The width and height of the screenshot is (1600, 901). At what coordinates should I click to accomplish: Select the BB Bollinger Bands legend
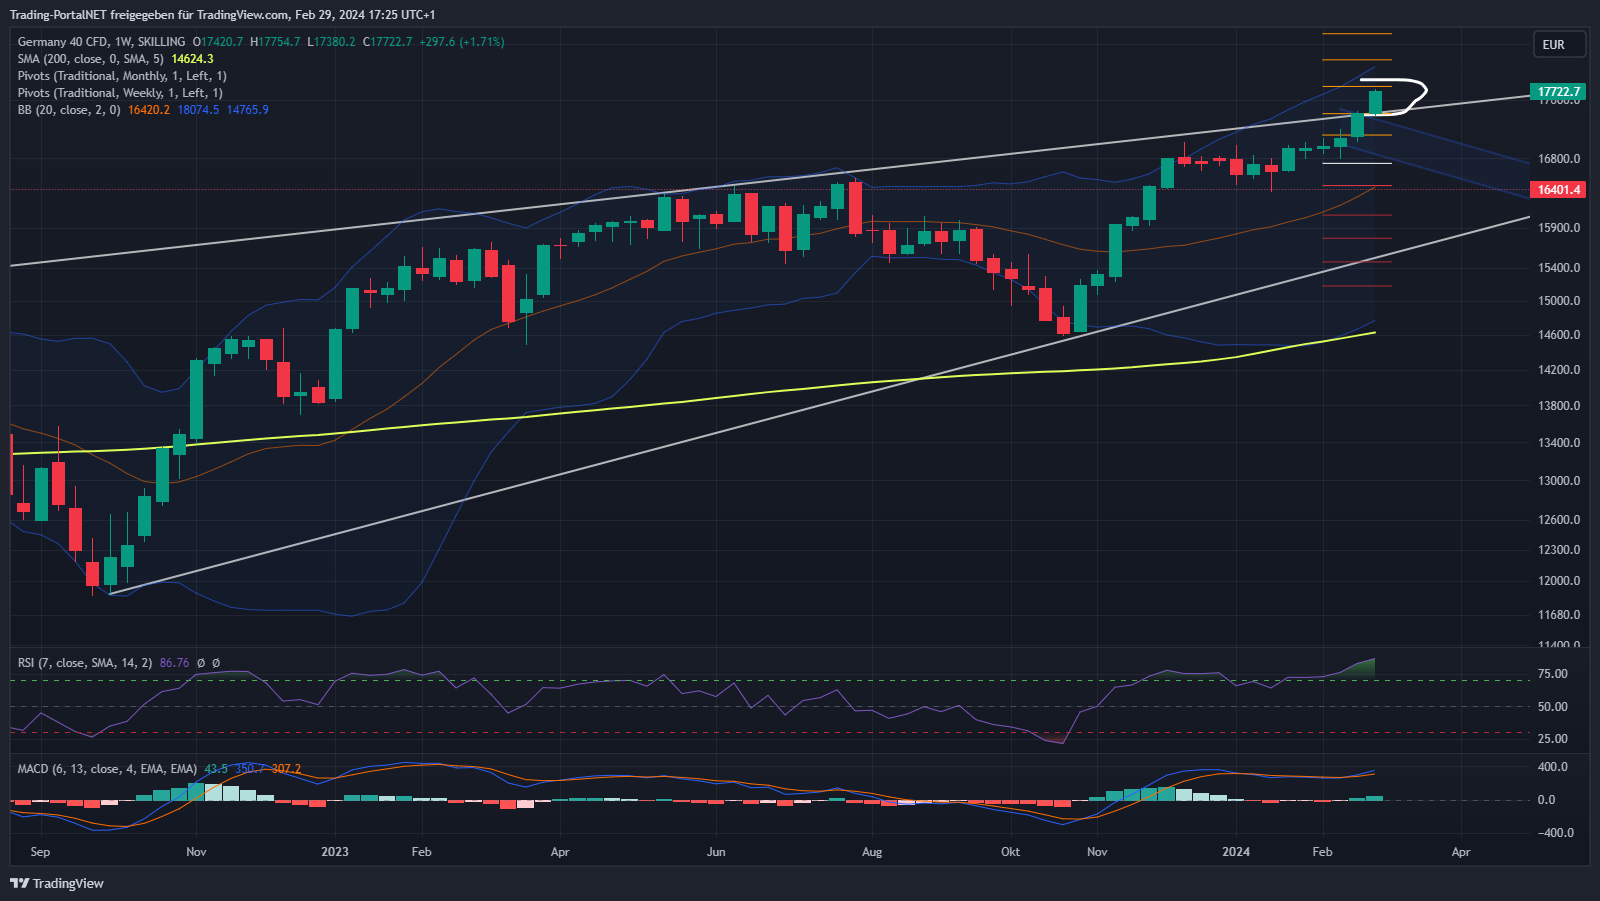click(x=68, y=110)
